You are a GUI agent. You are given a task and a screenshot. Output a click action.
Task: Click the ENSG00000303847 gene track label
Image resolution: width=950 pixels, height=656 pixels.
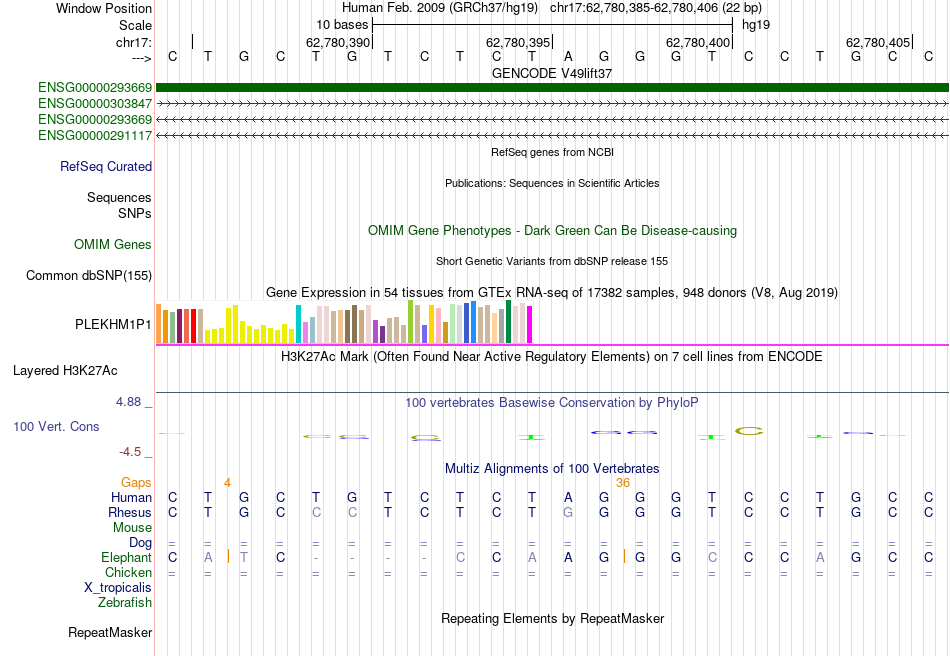95,104
